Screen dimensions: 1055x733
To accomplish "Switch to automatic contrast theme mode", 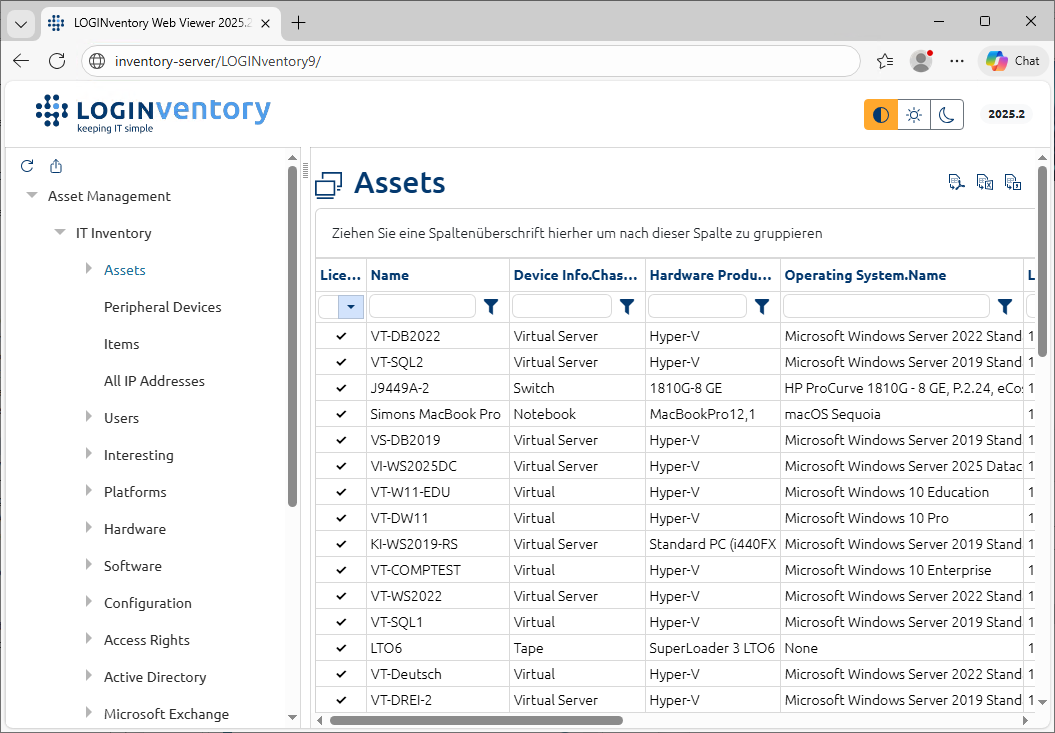I will (881, 115).
